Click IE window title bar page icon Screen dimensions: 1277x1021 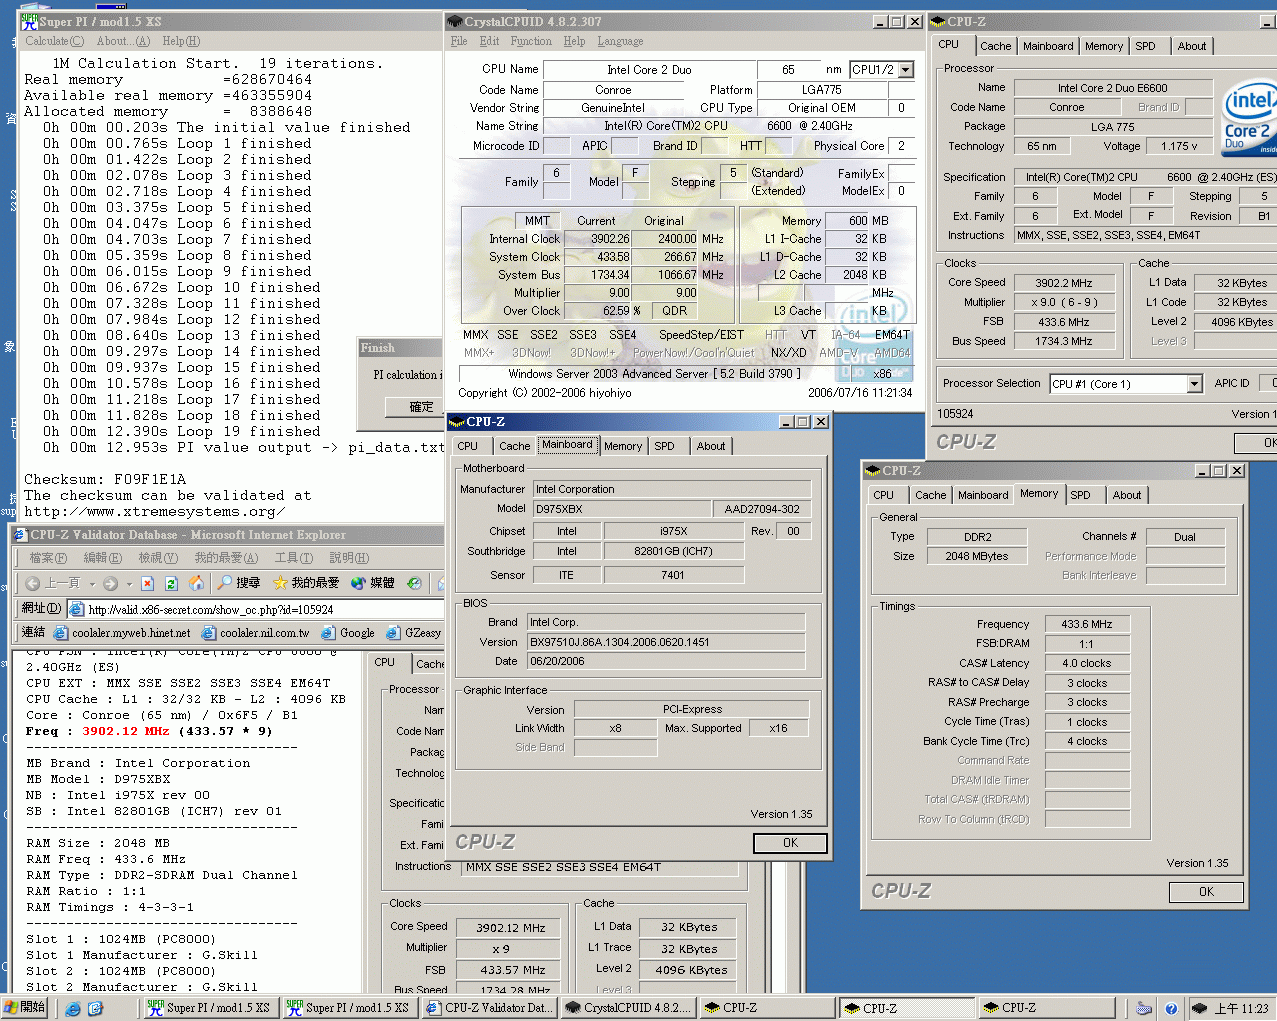(21, 535)
